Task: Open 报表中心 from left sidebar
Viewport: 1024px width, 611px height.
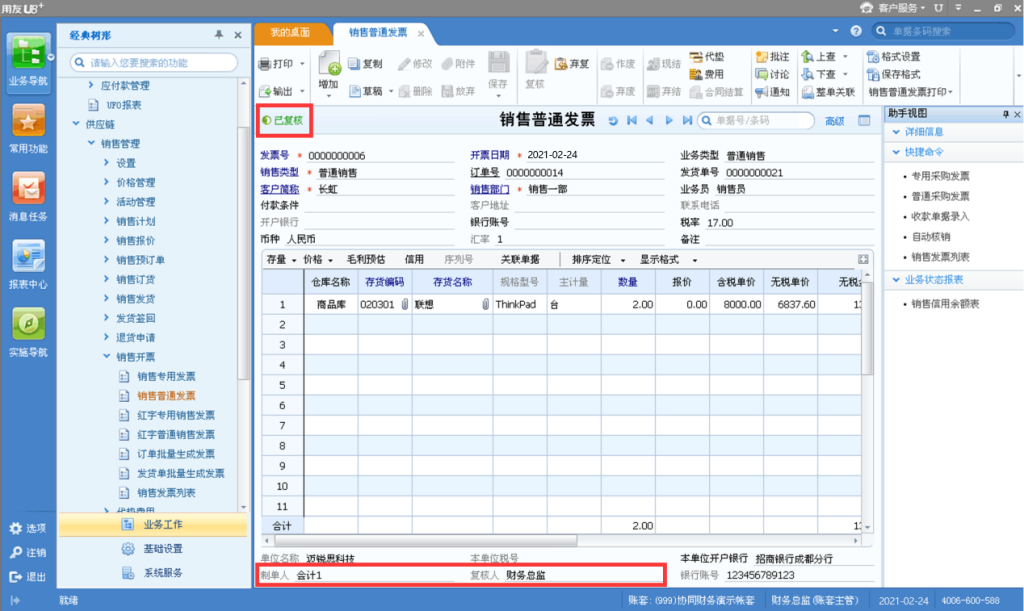Action: tap(27, 263)
